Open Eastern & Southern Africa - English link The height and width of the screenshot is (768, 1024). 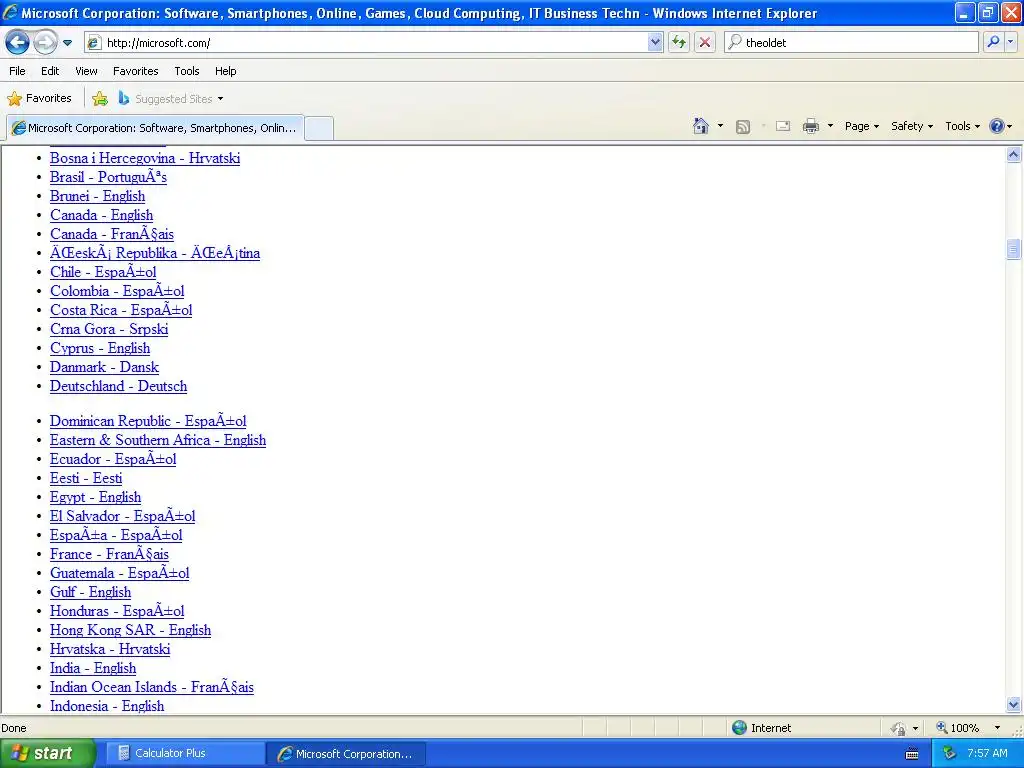pyautogui.click(x=158, y=440)
